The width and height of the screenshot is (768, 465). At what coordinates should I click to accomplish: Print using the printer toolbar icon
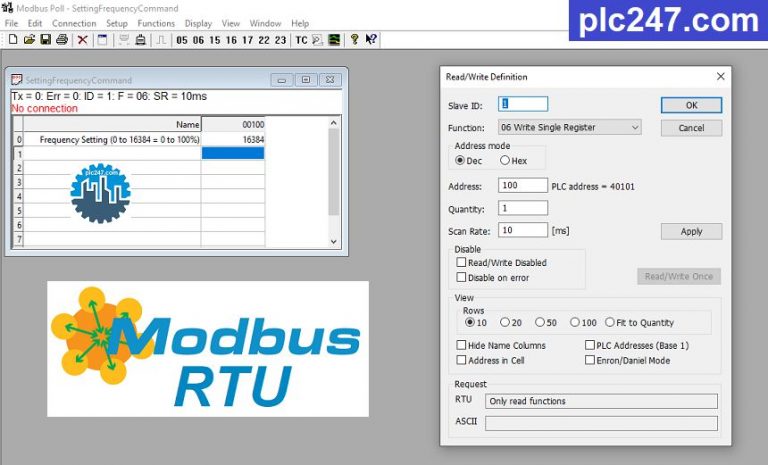pos(62,40)
